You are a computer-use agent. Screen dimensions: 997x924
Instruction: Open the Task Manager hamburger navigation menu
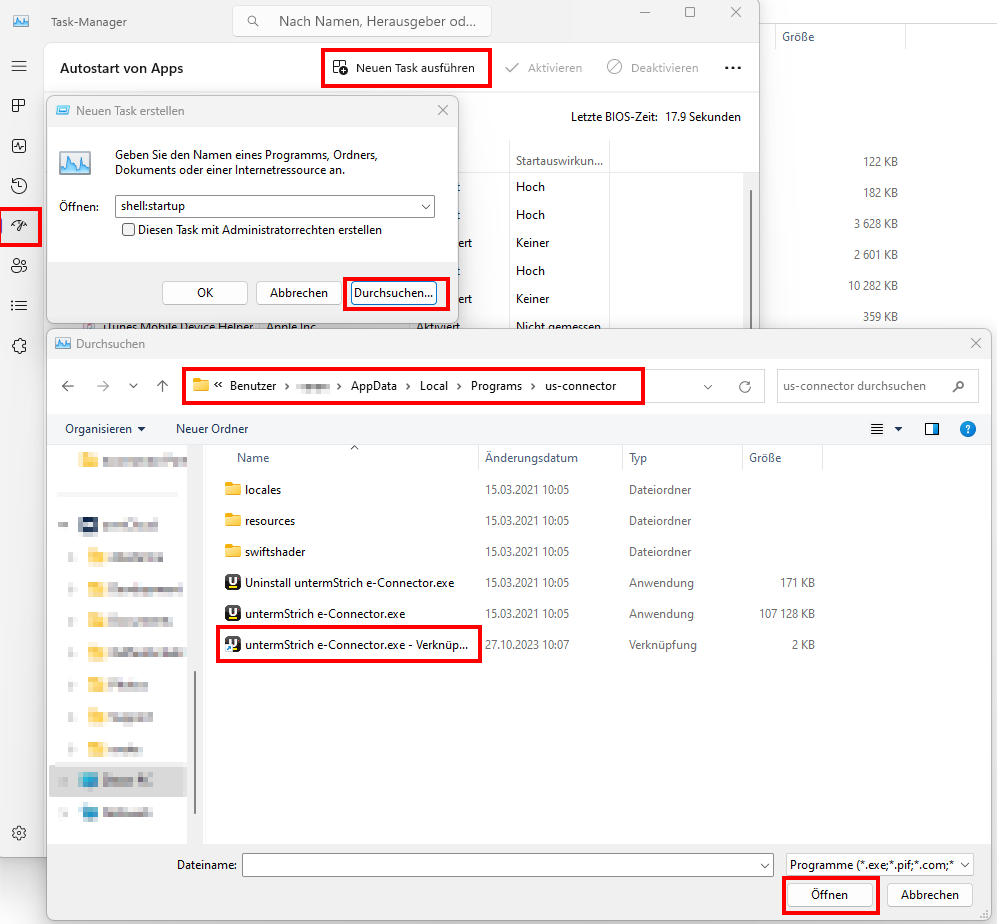[19, 66]
